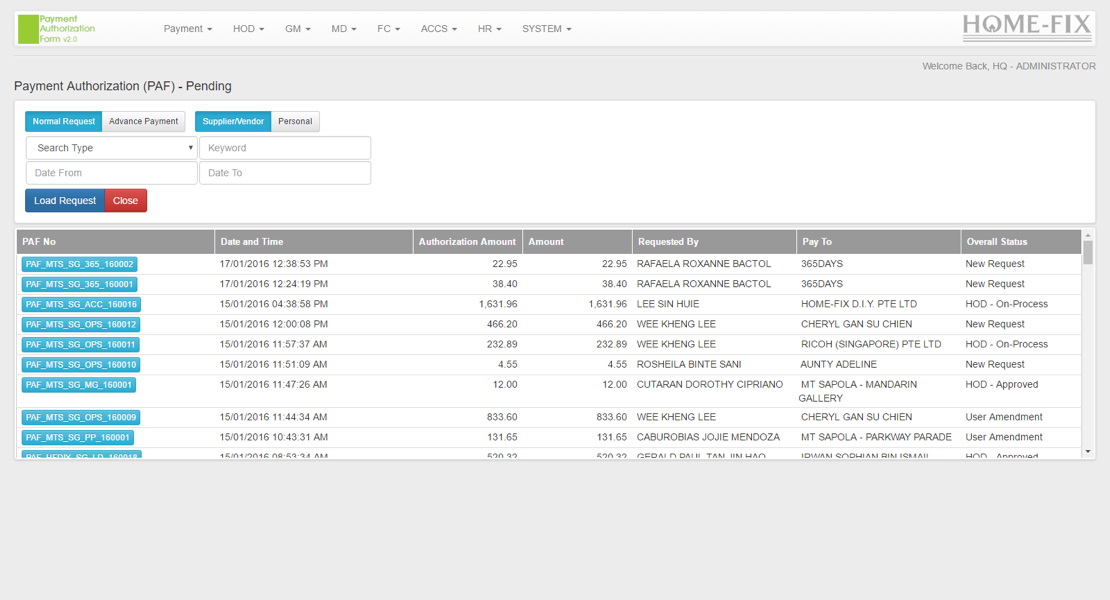Click the table scrollbar down arrow
1110x600 pixels.
pyautogui.click(x=1088, y=452)
